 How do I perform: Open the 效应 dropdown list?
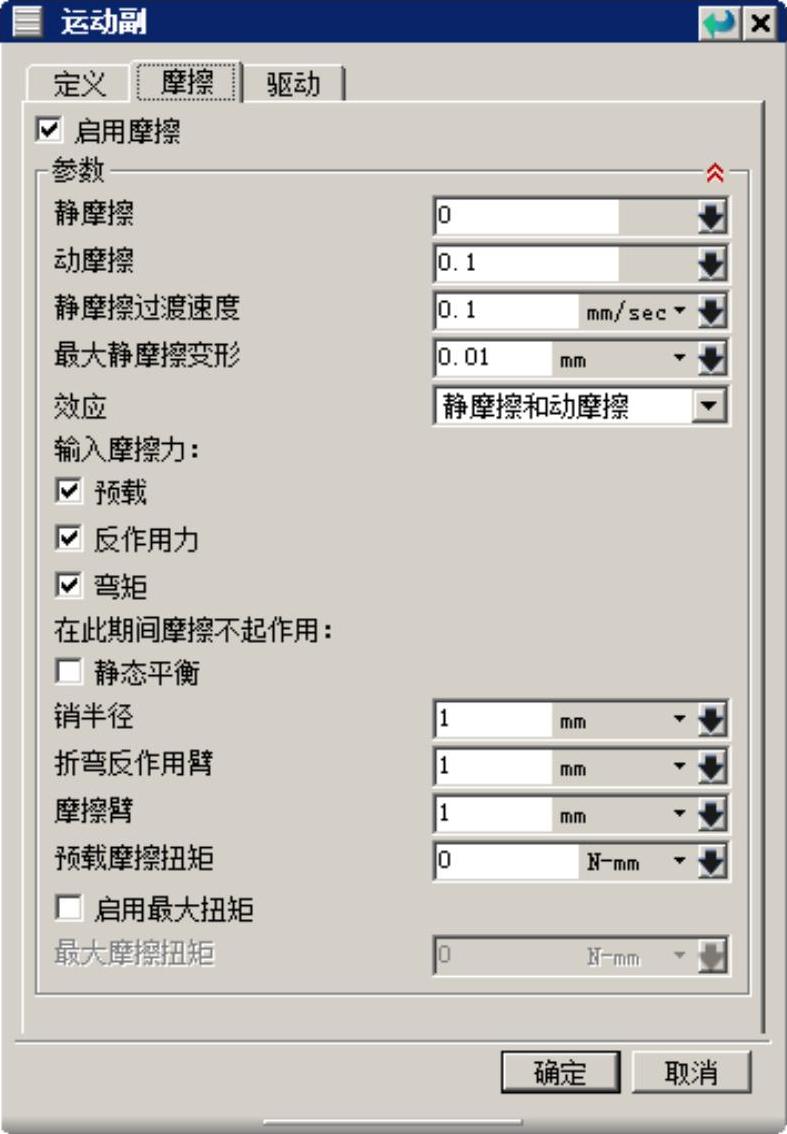click(709, 406)
